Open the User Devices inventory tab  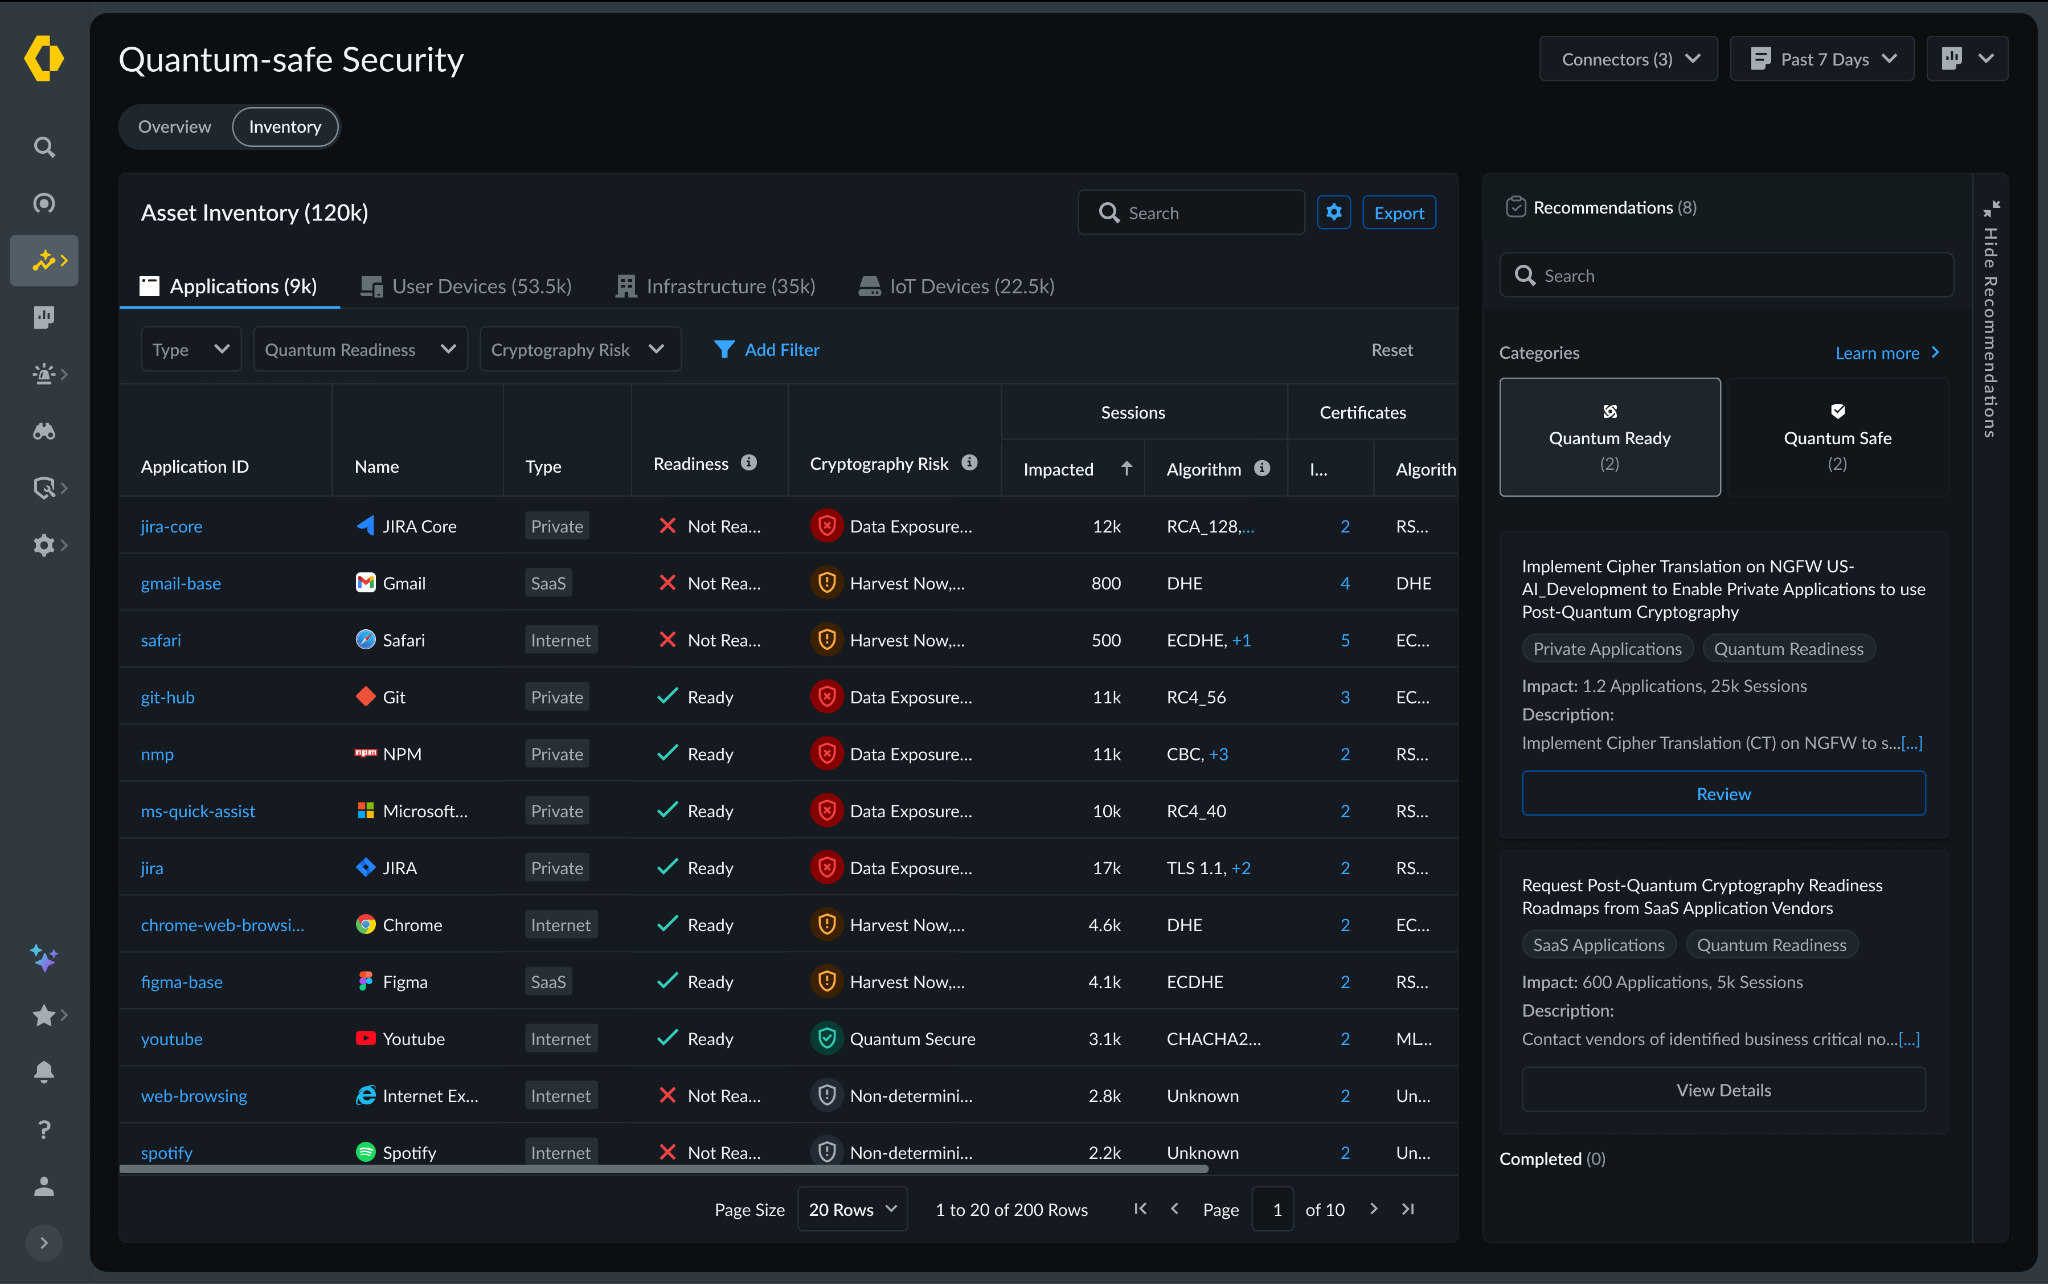pyautogui.click(x=465, y=286)
